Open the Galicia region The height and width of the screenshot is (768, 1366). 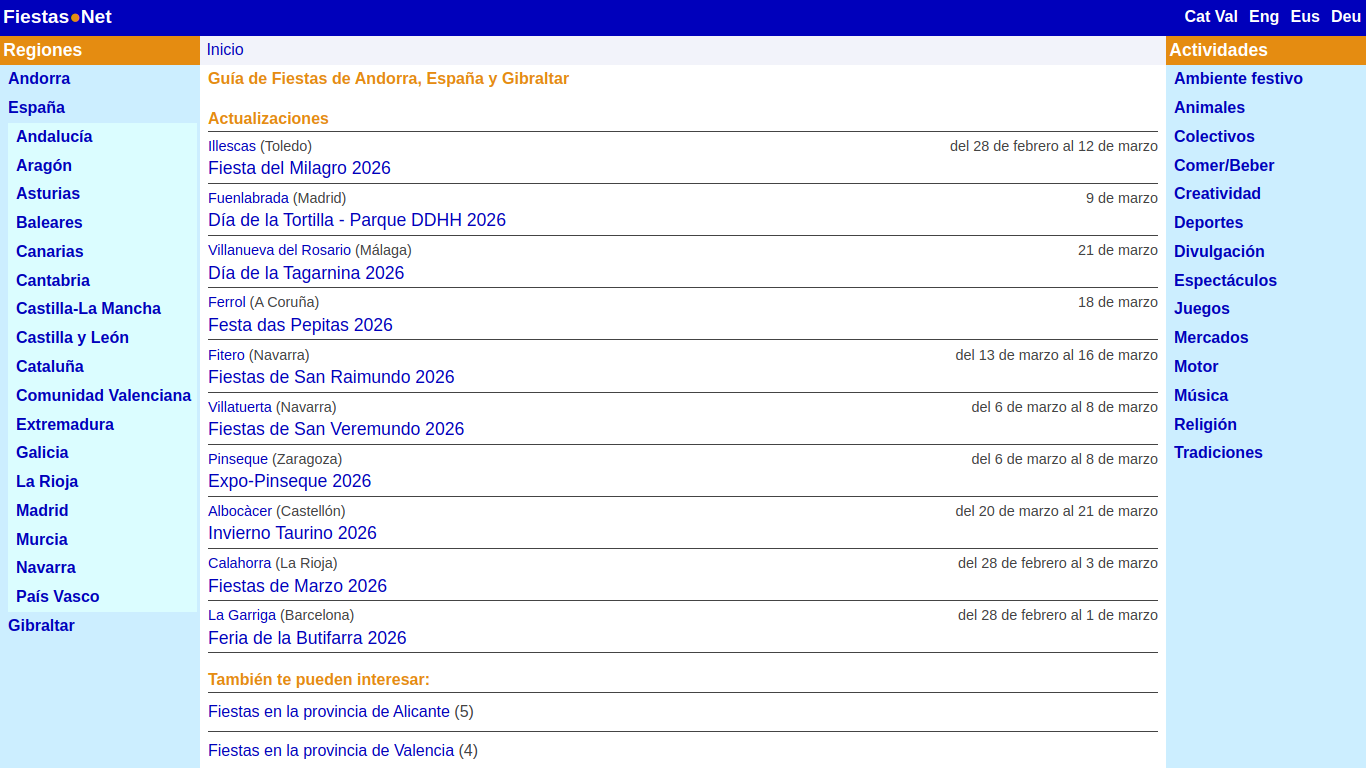[x=42, y=453]
